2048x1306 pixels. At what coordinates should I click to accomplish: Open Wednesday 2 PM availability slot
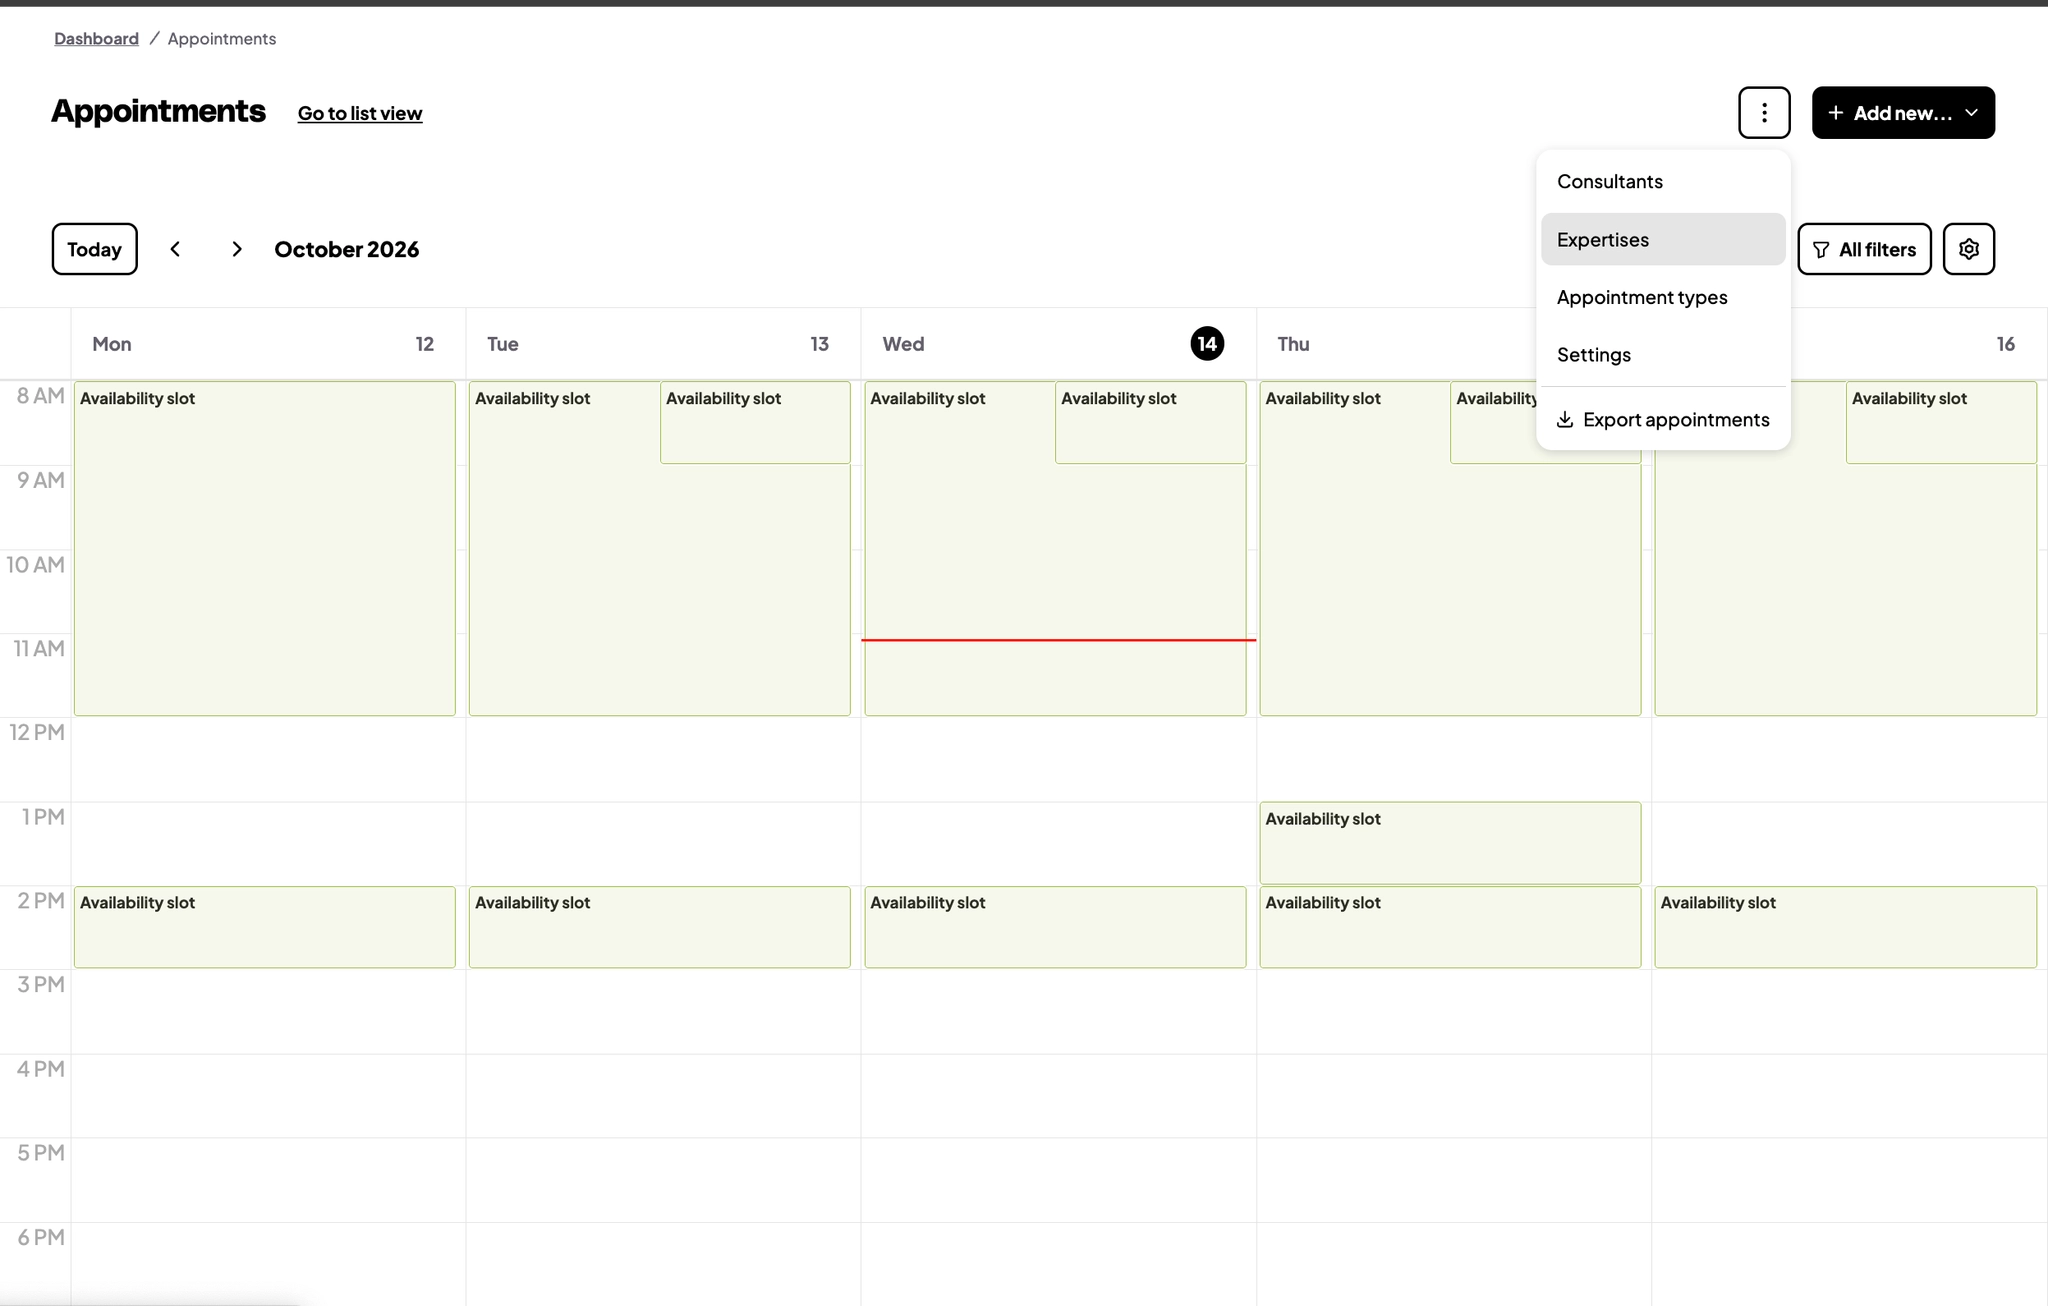coord(1055,927)
